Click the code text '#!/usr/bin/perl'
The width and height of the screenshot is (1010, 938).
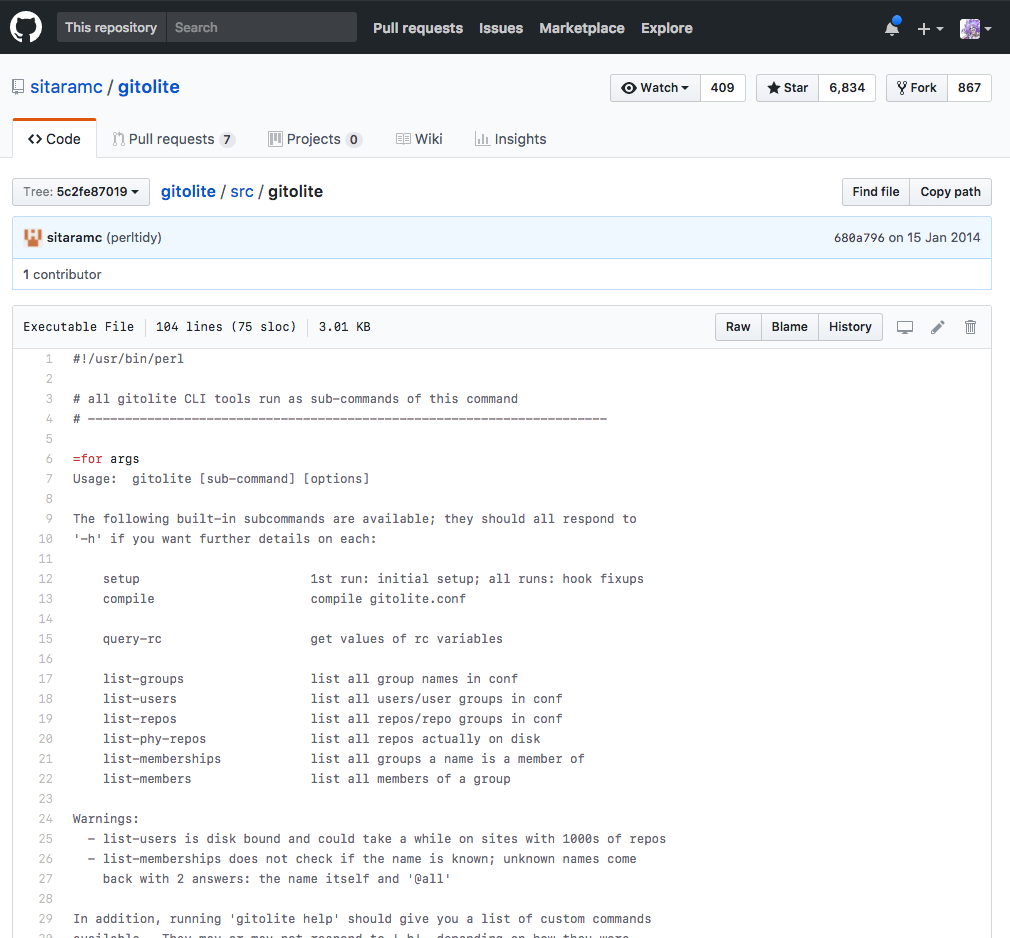tap(128, 359)
